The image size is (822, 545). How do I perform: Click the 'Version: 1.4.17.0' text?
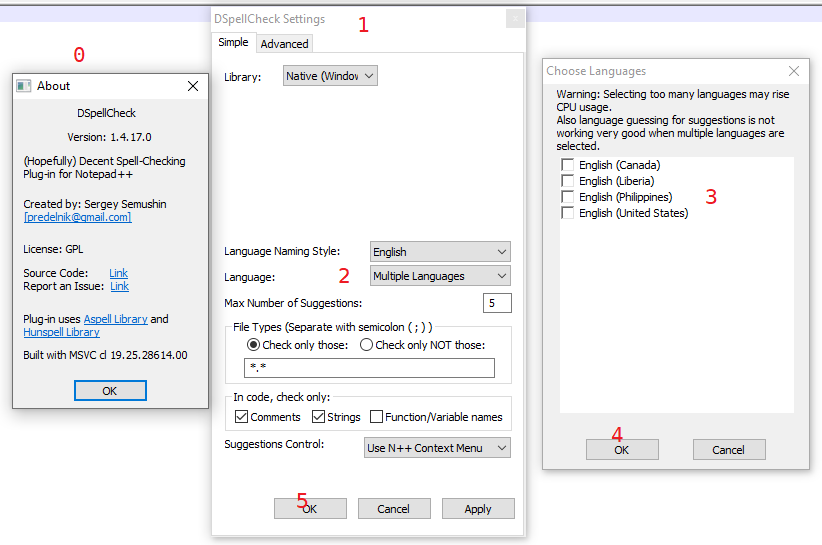pyautogui.click(x=110, y=137)
